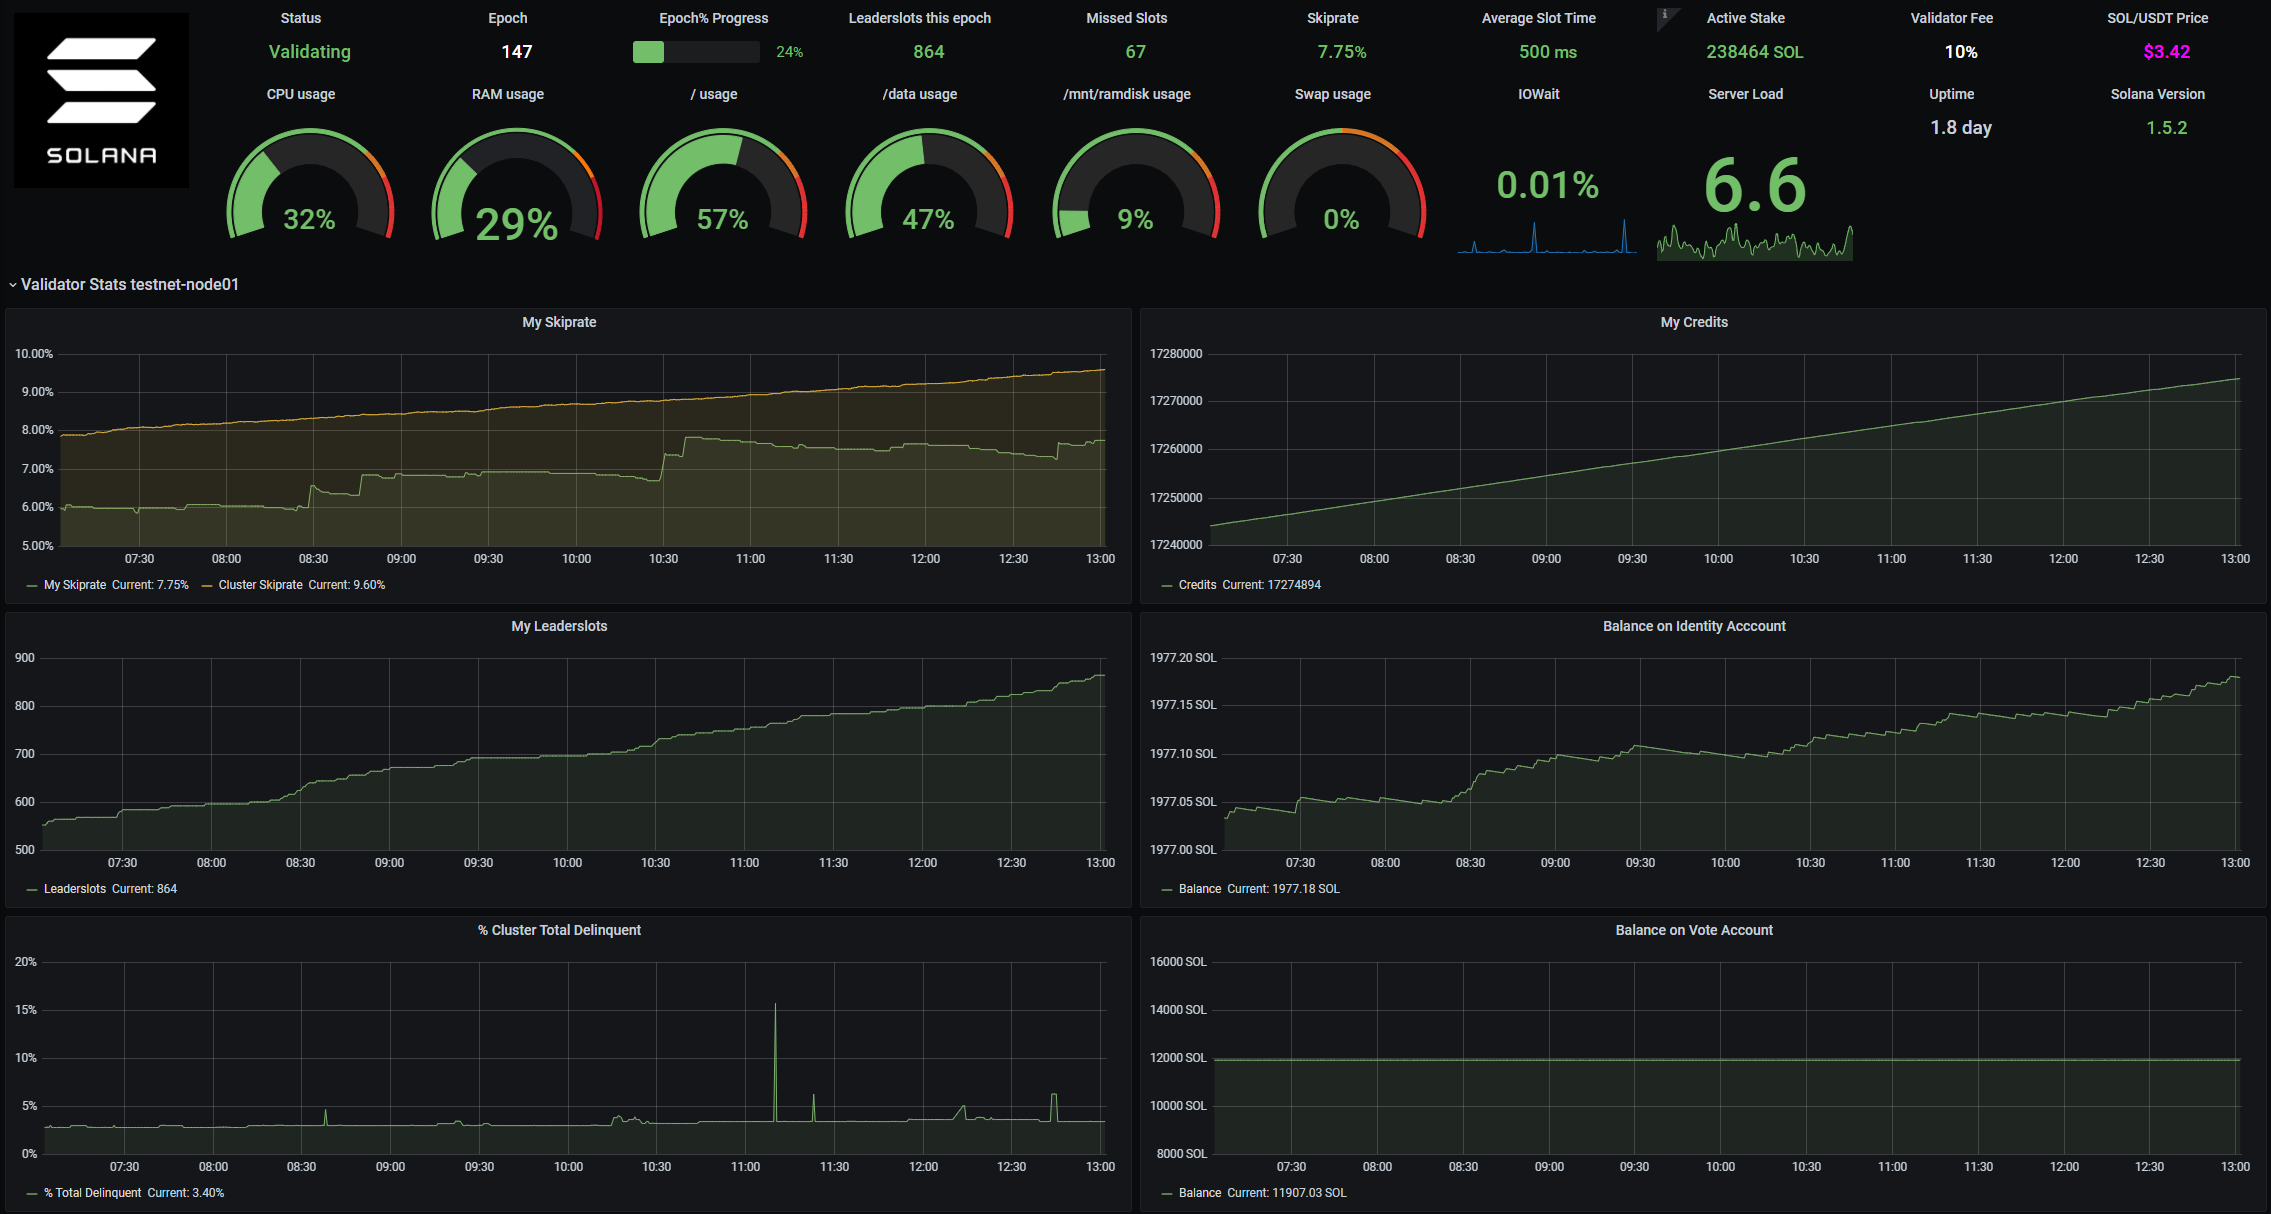Open the My Credits panel title menu
Screen dimensions: 2271x1214
click(x=1693, y=322)
